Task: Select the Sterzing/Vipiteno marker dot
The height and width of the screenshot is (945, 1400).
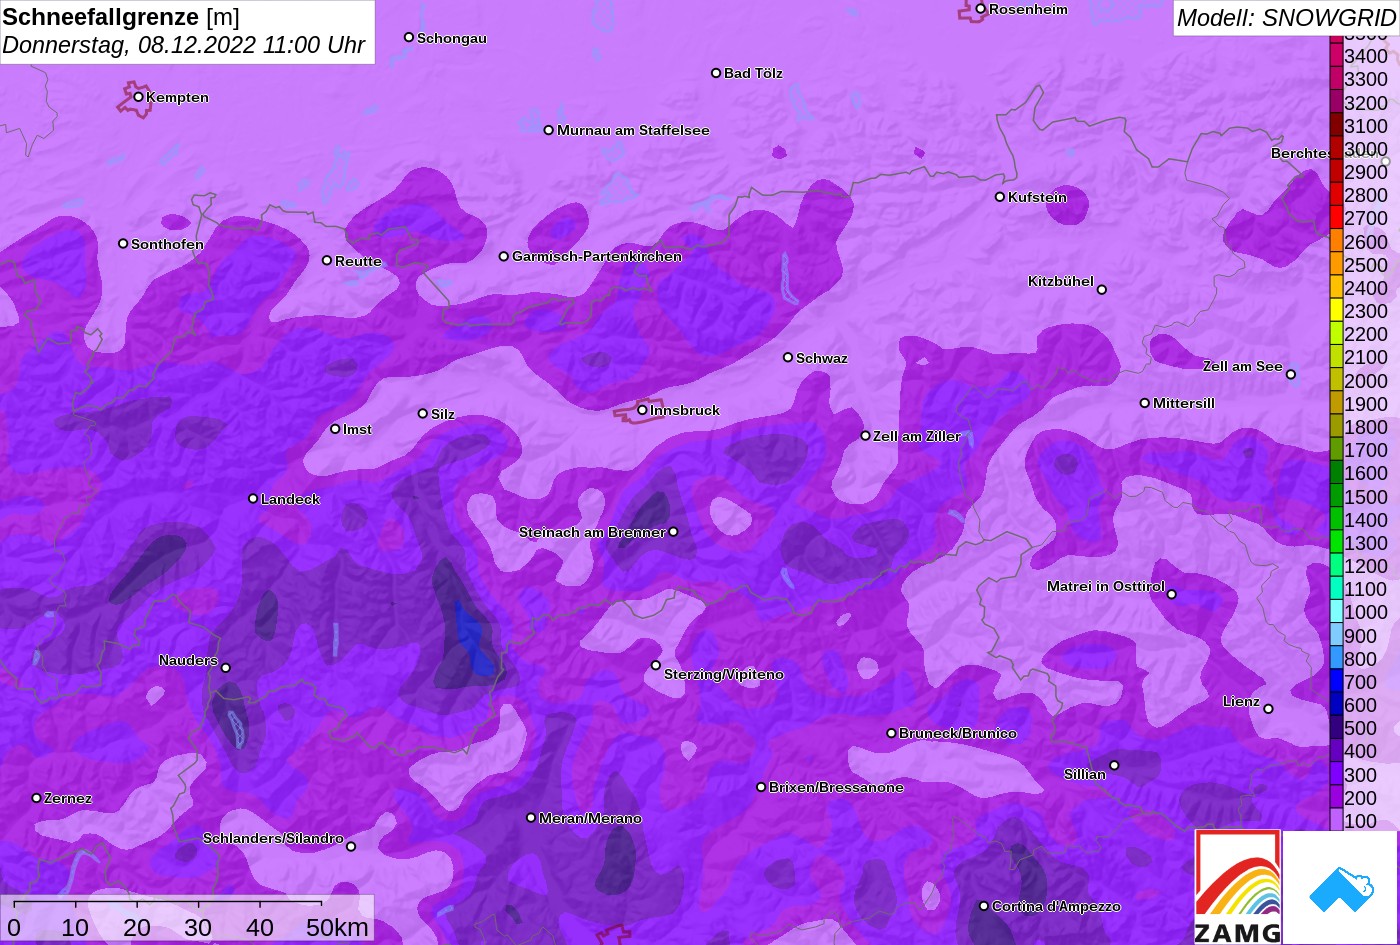Action: (x=656, y=665)
